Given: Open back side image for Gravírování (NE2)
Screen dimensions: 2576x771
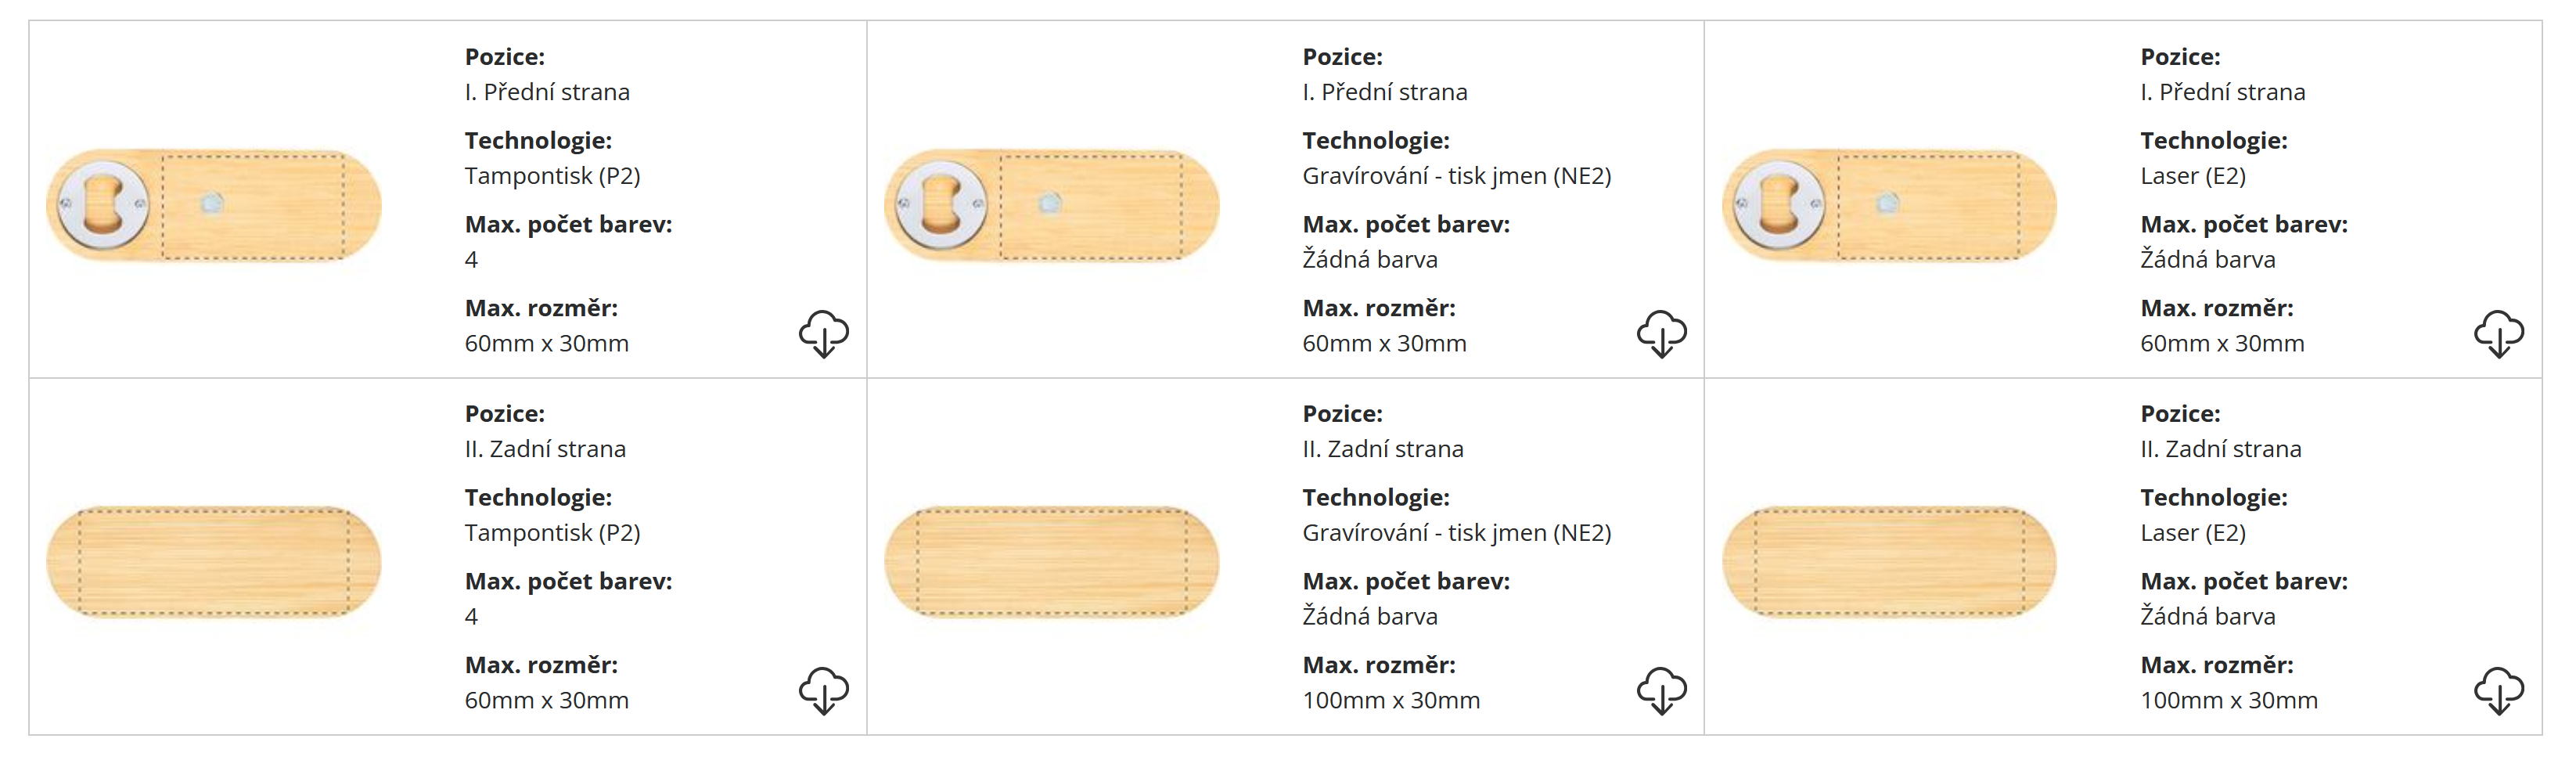Looking at the screenshot, I should 1052,562.
